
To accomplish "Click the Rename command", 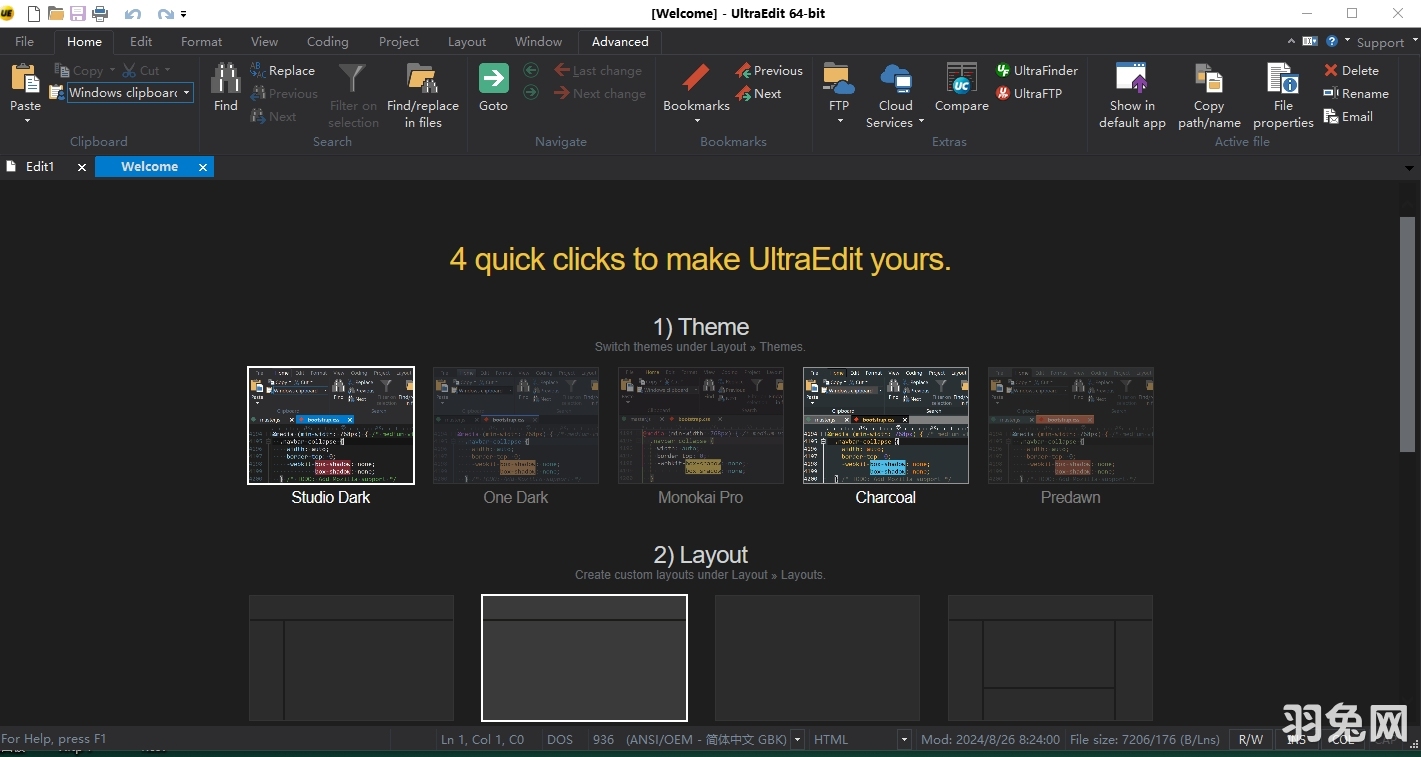I will pyautogui.click(x=1362, y=93).
